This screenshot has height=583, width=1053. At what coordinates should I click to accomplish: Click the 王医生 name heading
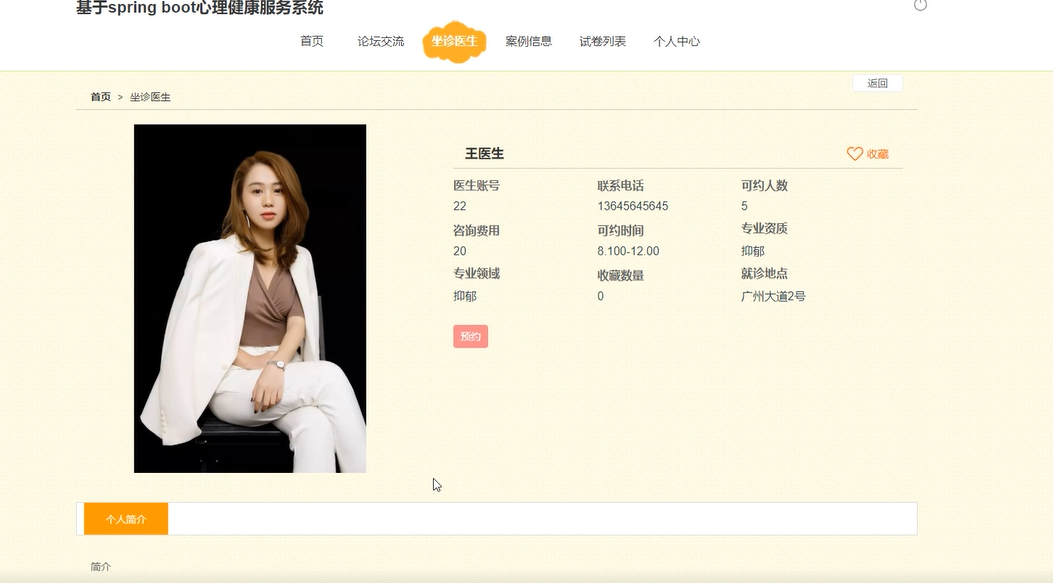484,153
